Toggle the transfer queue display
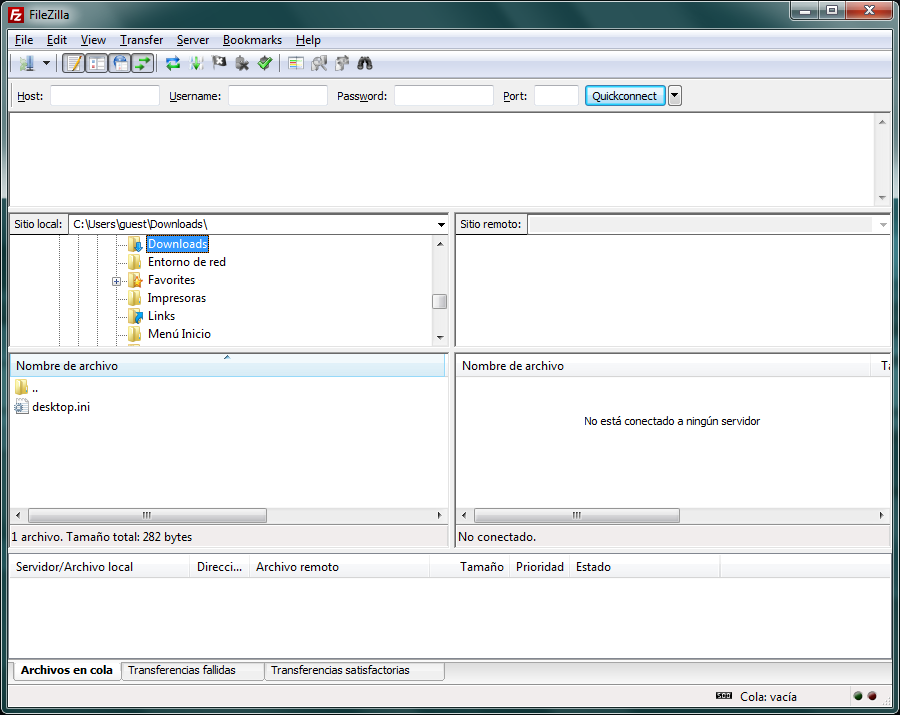Screen dimensions: 900x715 pos(142,64)
